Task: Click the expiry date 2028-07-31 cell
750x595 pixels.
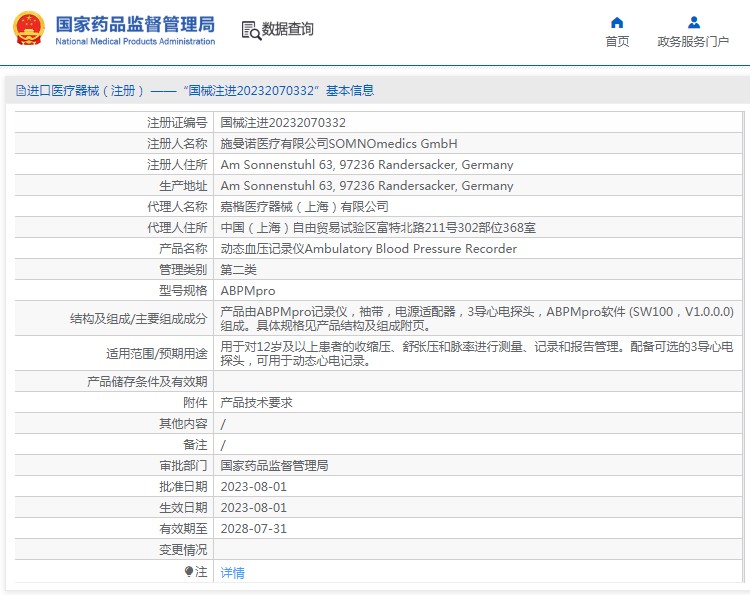Action: click(253, 528)
